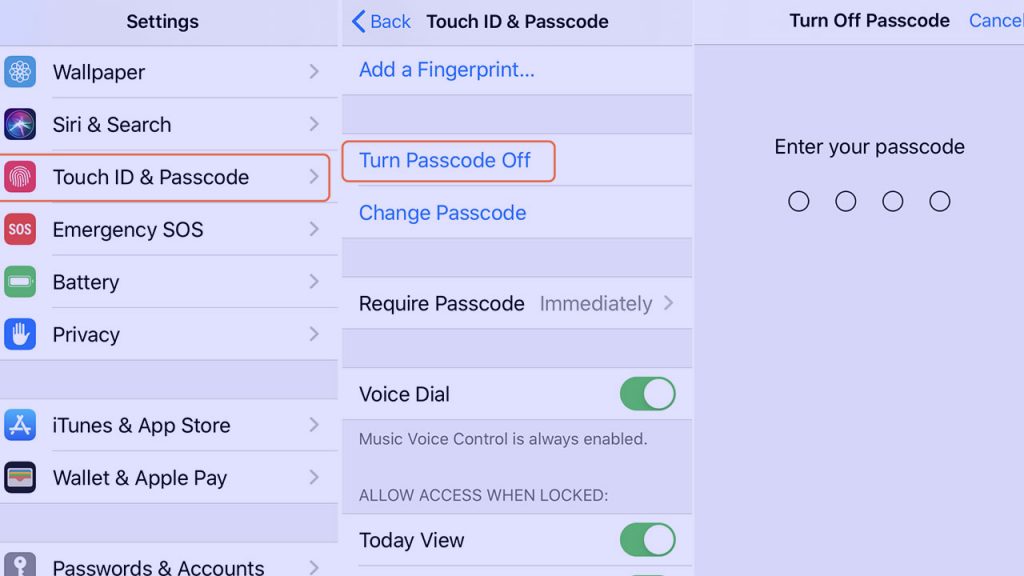Image resolution: width=1024 pixels, height=576 pixels.
Task: Tap the Wallpaper flower icon
Action: coord(20,72)
